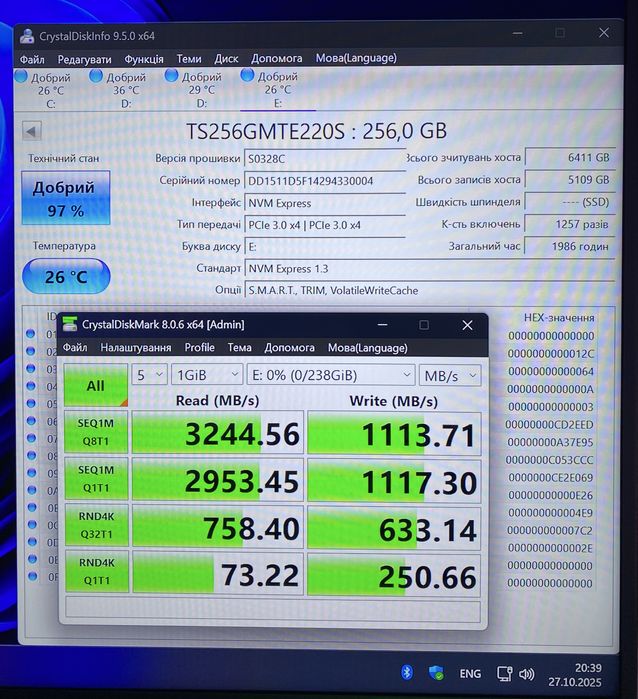Switch input language via ENG indicator

coord(470,674)
